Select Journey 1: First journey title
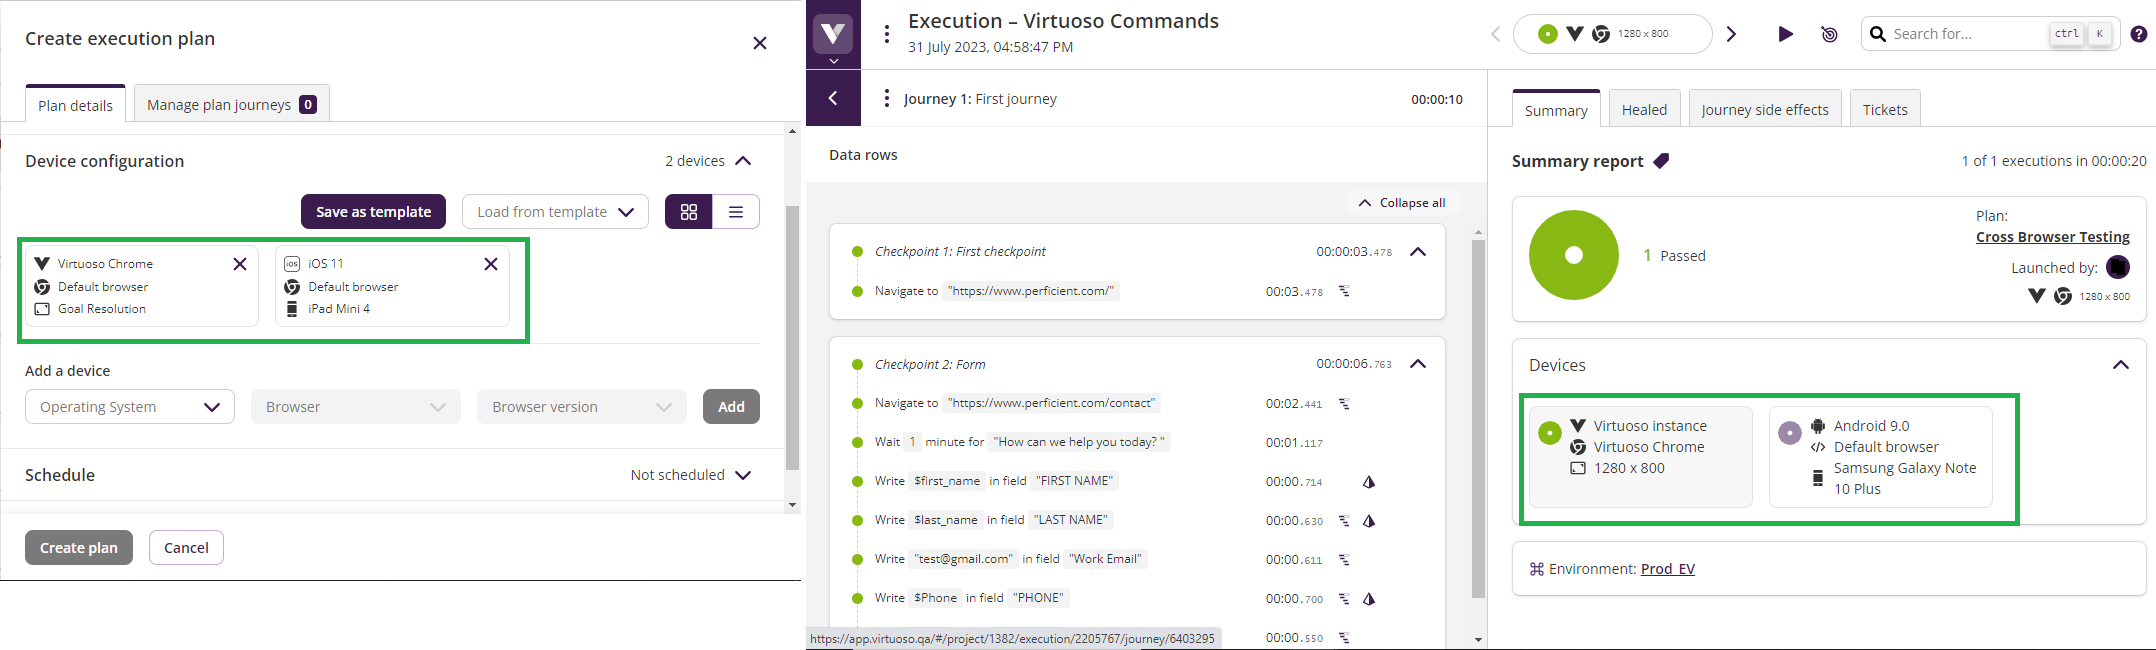This screenshot has height=650, width=2156. click(x=980, y=99)
